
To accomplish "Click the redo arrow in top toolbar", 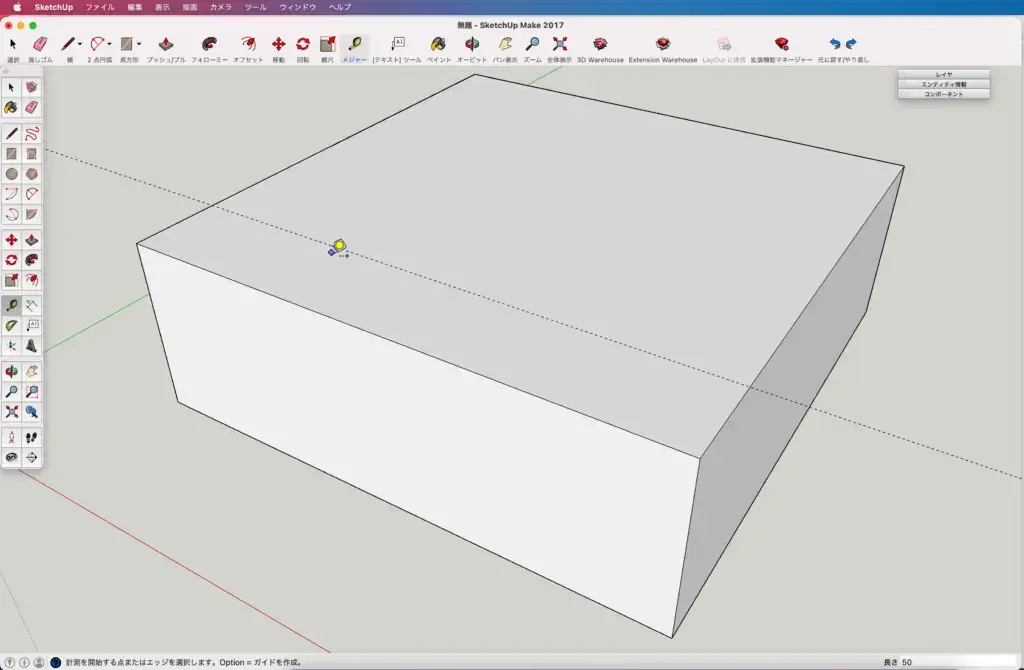I will point(851,44).
